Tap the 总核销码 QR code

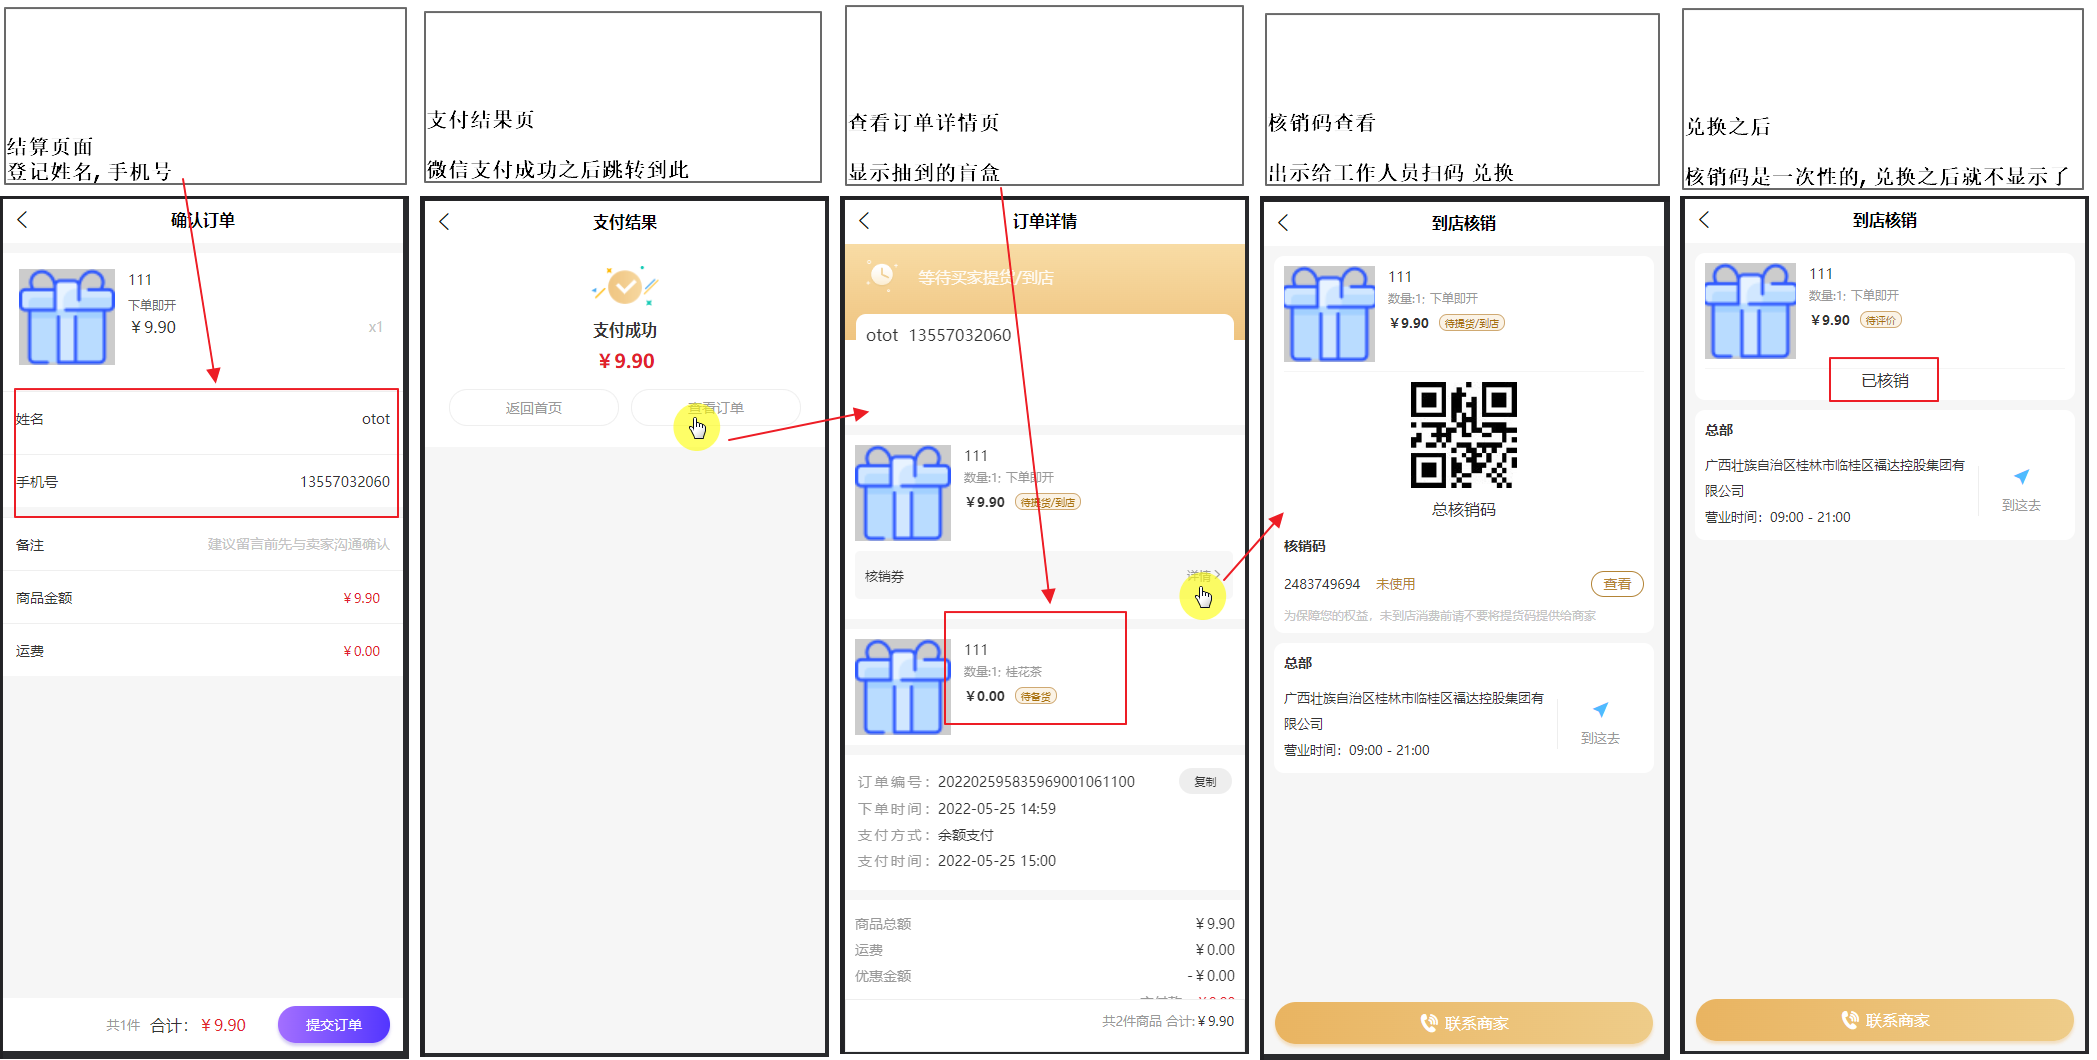coord(1463,435)
